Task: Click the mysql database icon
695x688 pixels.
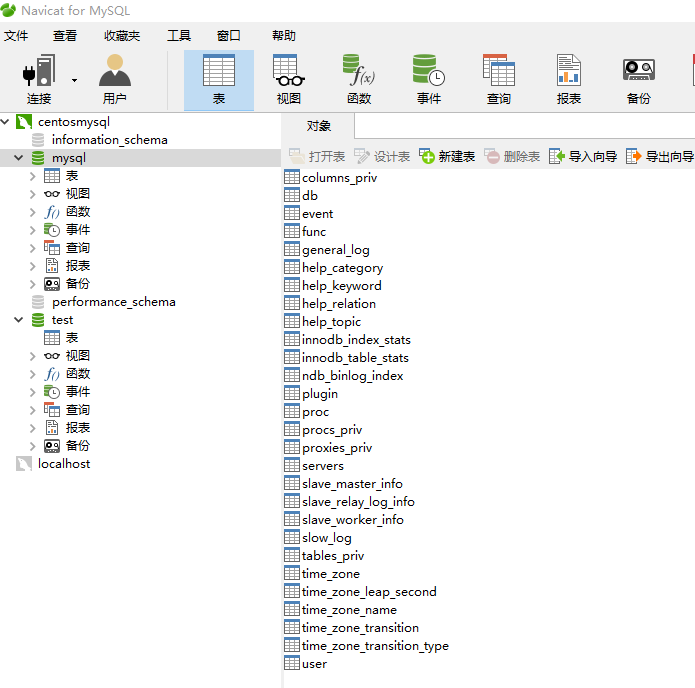Action: click(38, 158)
